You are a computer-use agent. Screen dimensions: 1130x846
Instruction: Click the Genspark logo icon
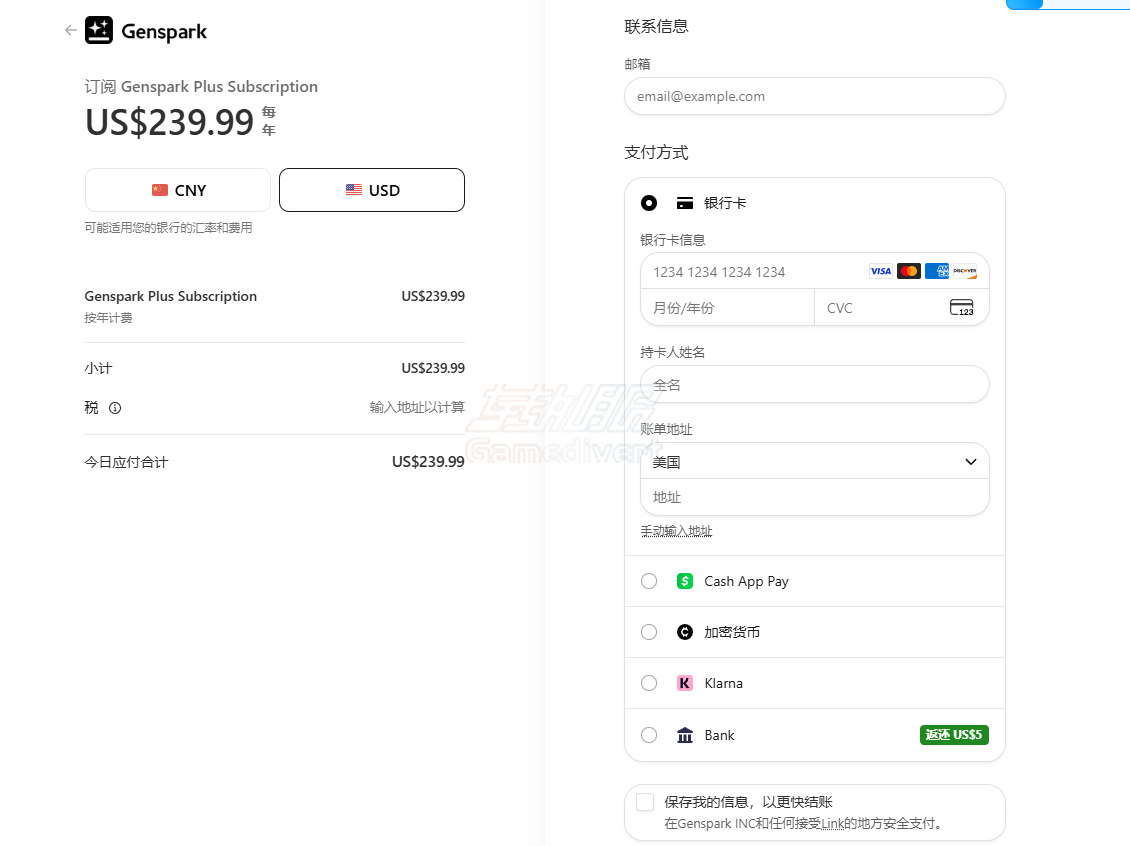(x=99, y=31)
